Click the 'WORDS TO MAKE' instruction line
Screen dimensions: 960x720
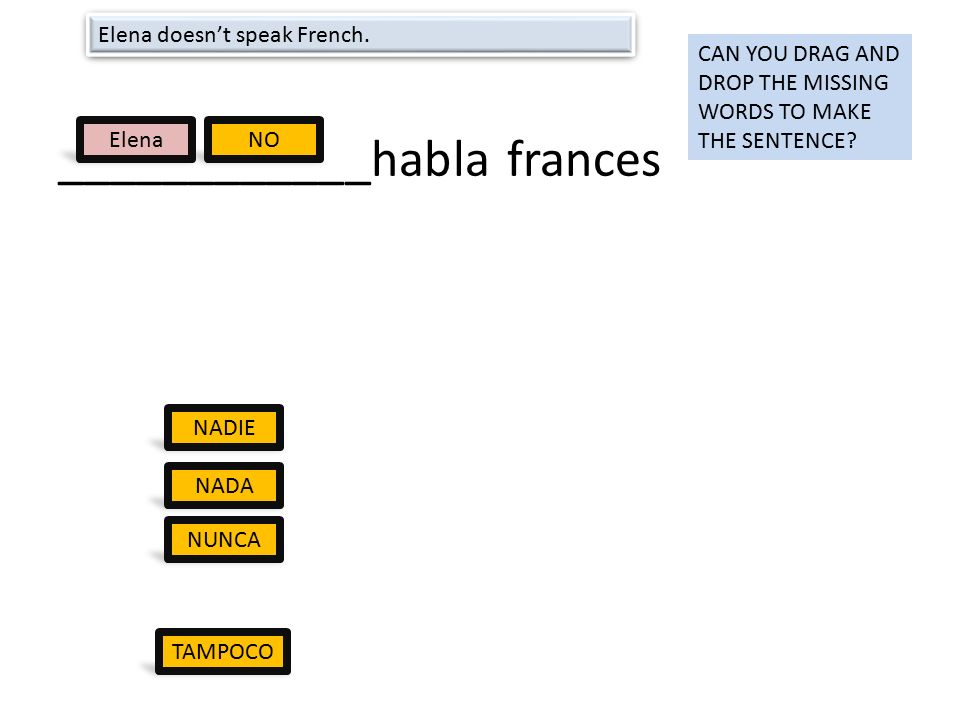(784, 112)
